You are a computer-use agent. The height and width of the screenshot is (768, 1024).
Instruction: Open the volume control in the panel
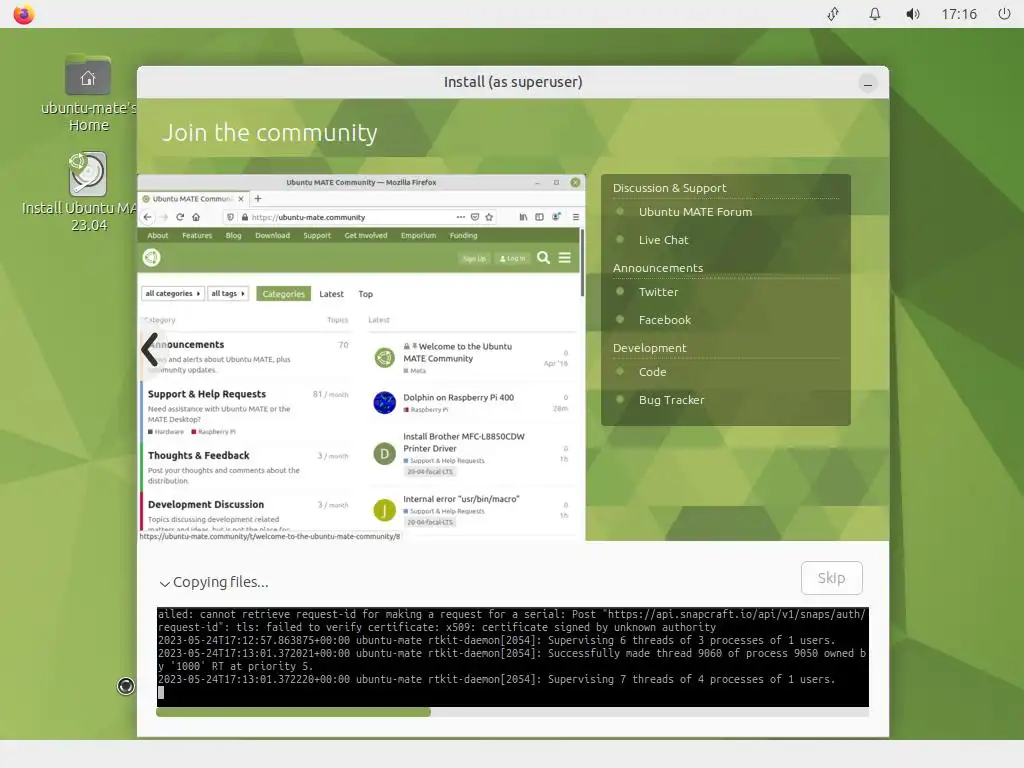click(913, 14)
